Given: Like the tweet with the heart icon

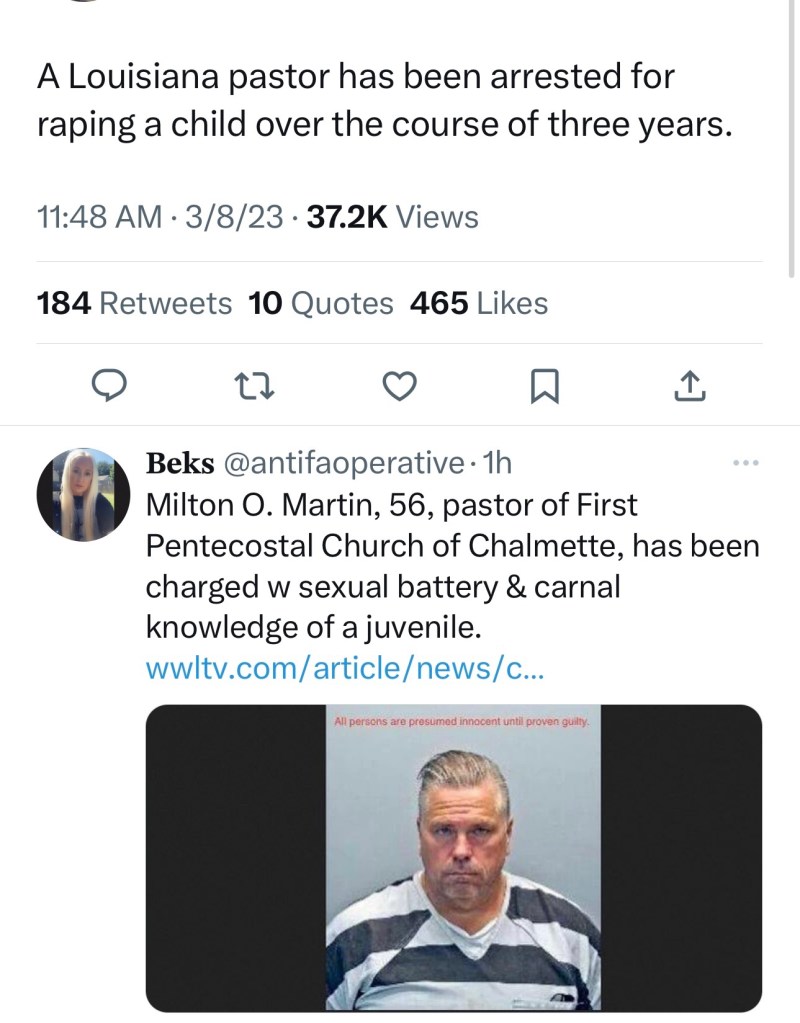Looking at the screenshot, I should point(400,385).
